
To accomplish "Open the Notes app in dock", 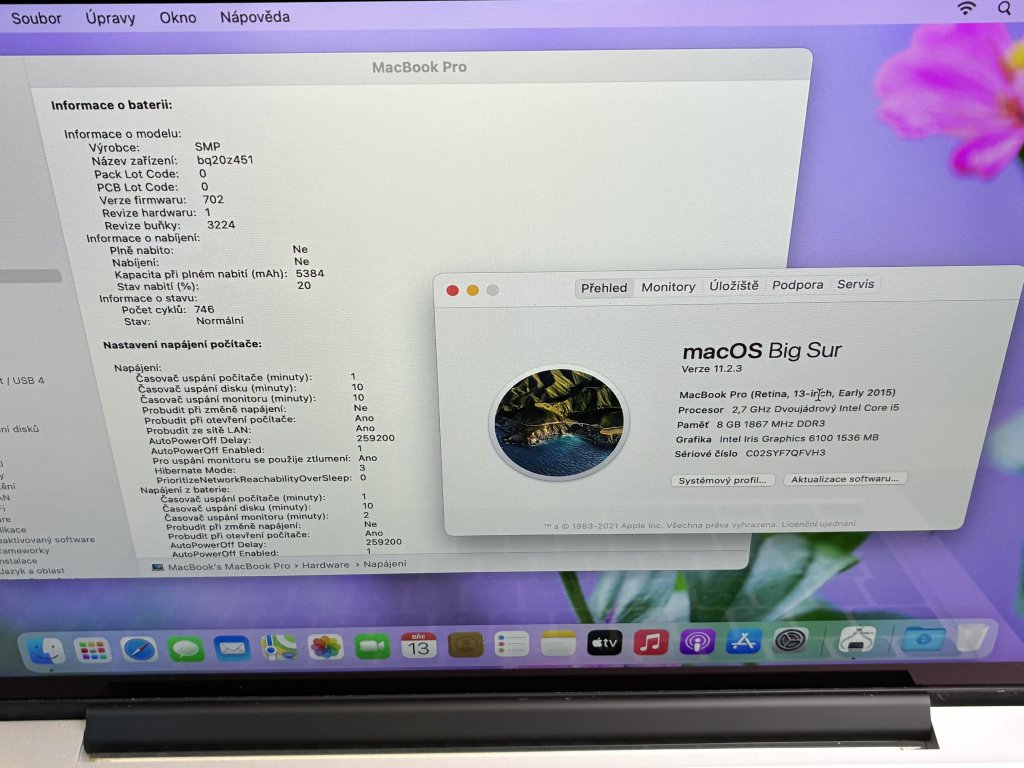I will 558,644.
